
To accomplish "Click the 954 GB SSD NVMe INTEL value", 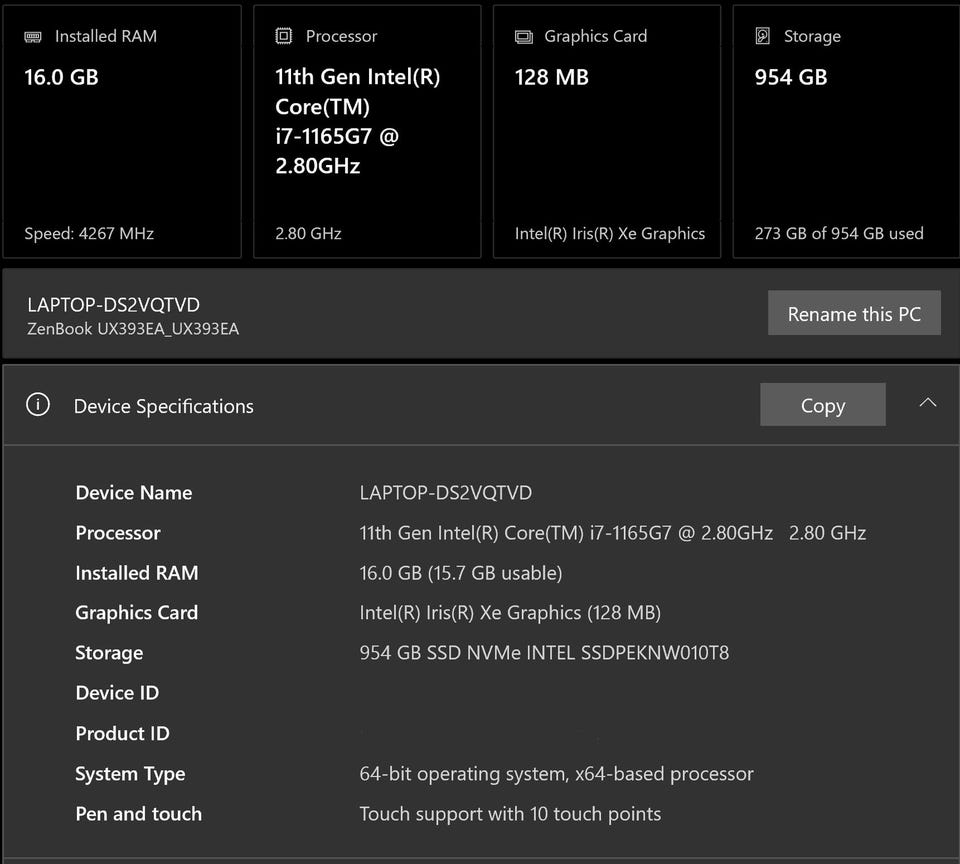I will point(544,653).
